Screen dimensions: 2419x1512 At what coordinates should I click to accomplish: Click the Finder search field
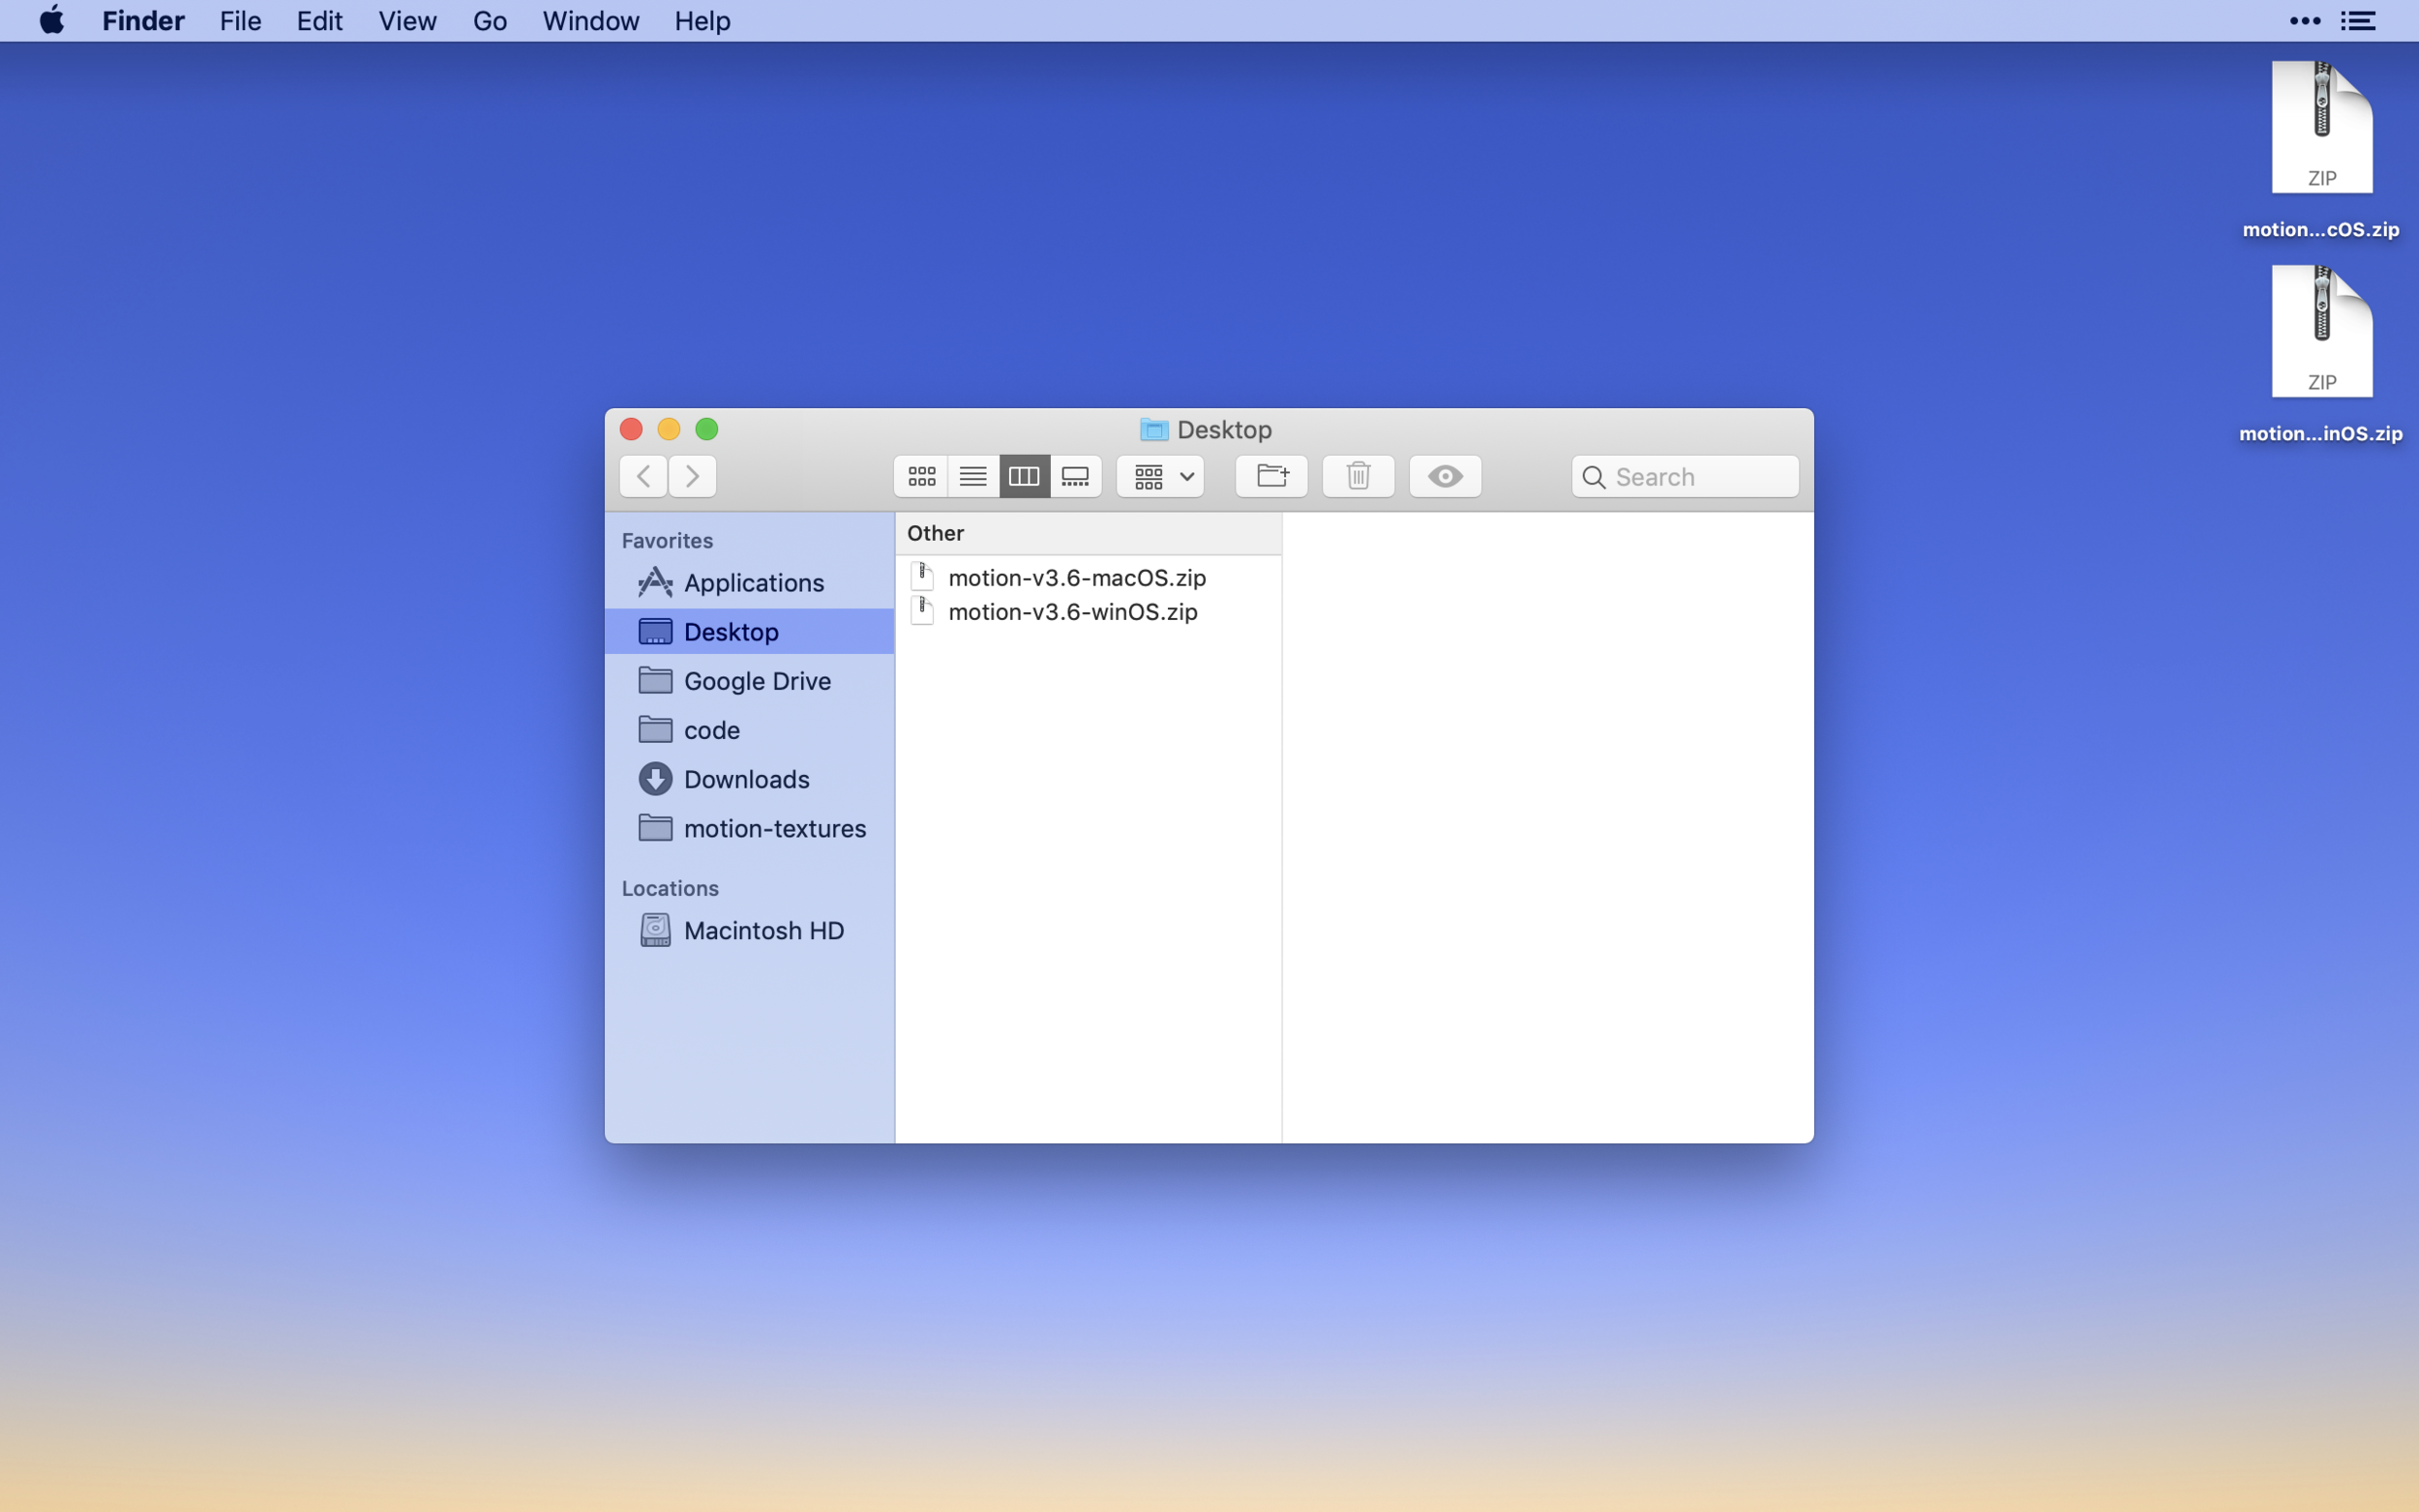pyautogui.click(x=1685, y=477)
